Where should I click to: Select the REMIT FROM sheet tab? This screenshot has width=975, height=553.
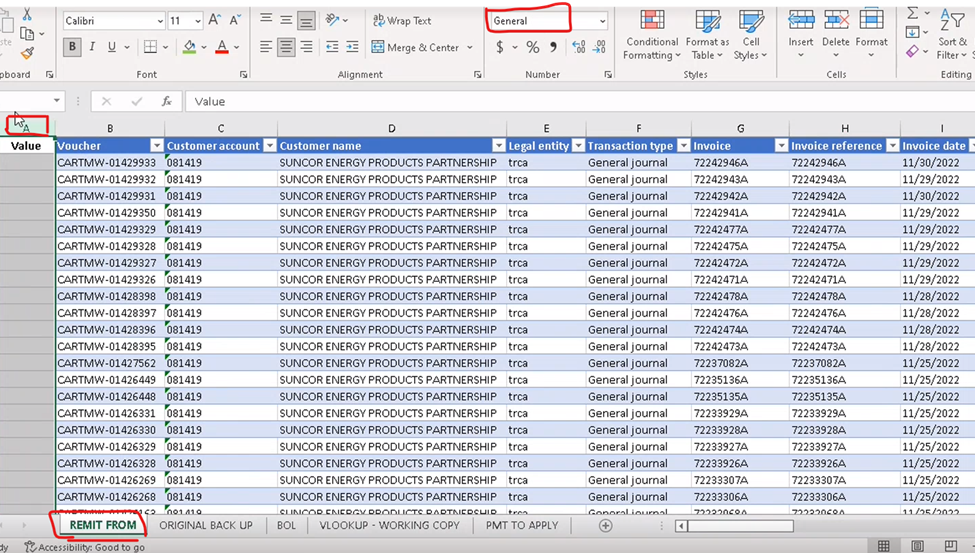(x=103, y=526)
